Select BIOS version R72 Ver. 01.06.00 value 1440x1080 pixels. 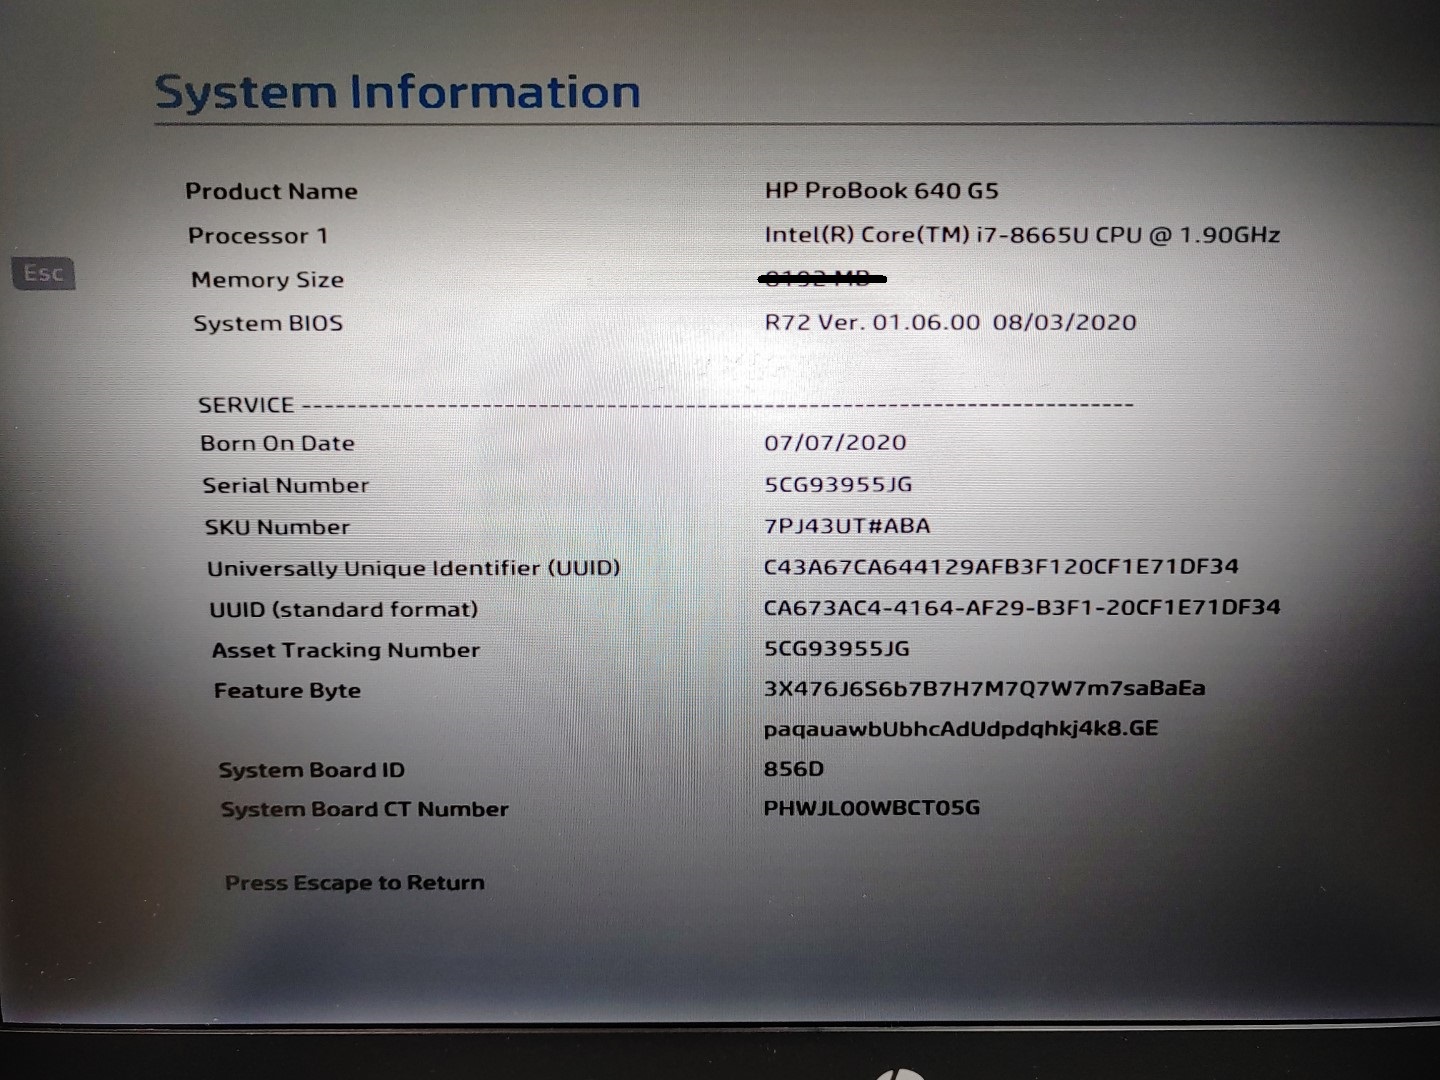(x=950, y=322)
